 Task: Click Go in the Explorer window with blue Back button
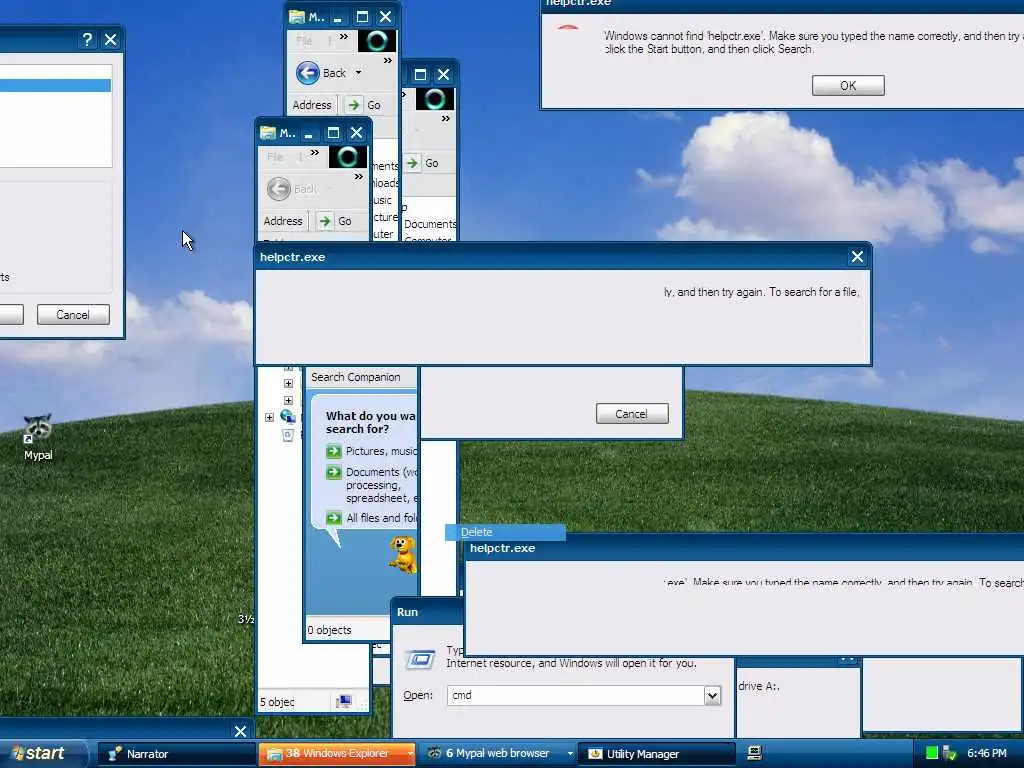point(364,105)
